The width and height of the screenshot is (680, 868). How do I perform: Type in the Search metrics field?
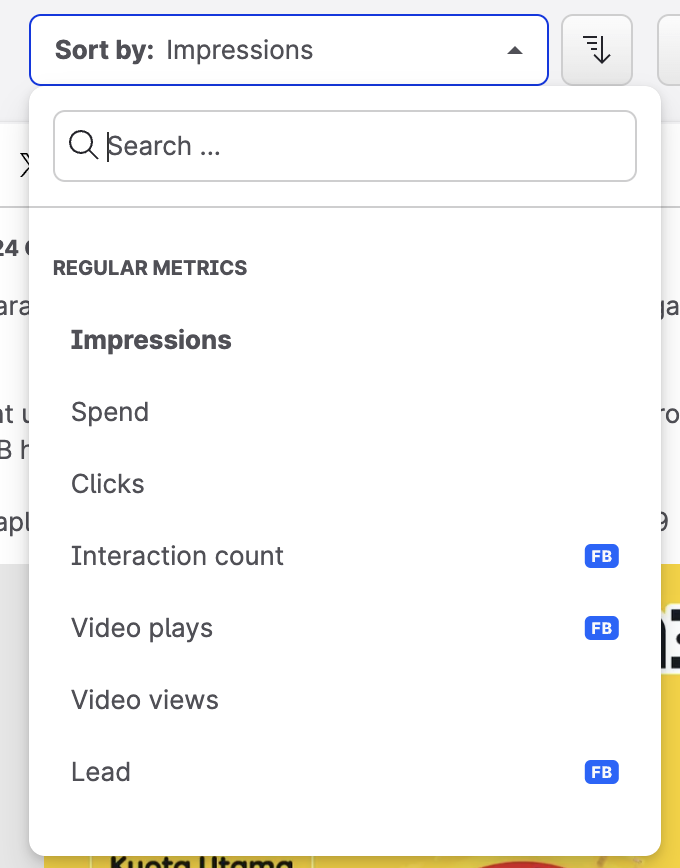(x=360, y=146)
